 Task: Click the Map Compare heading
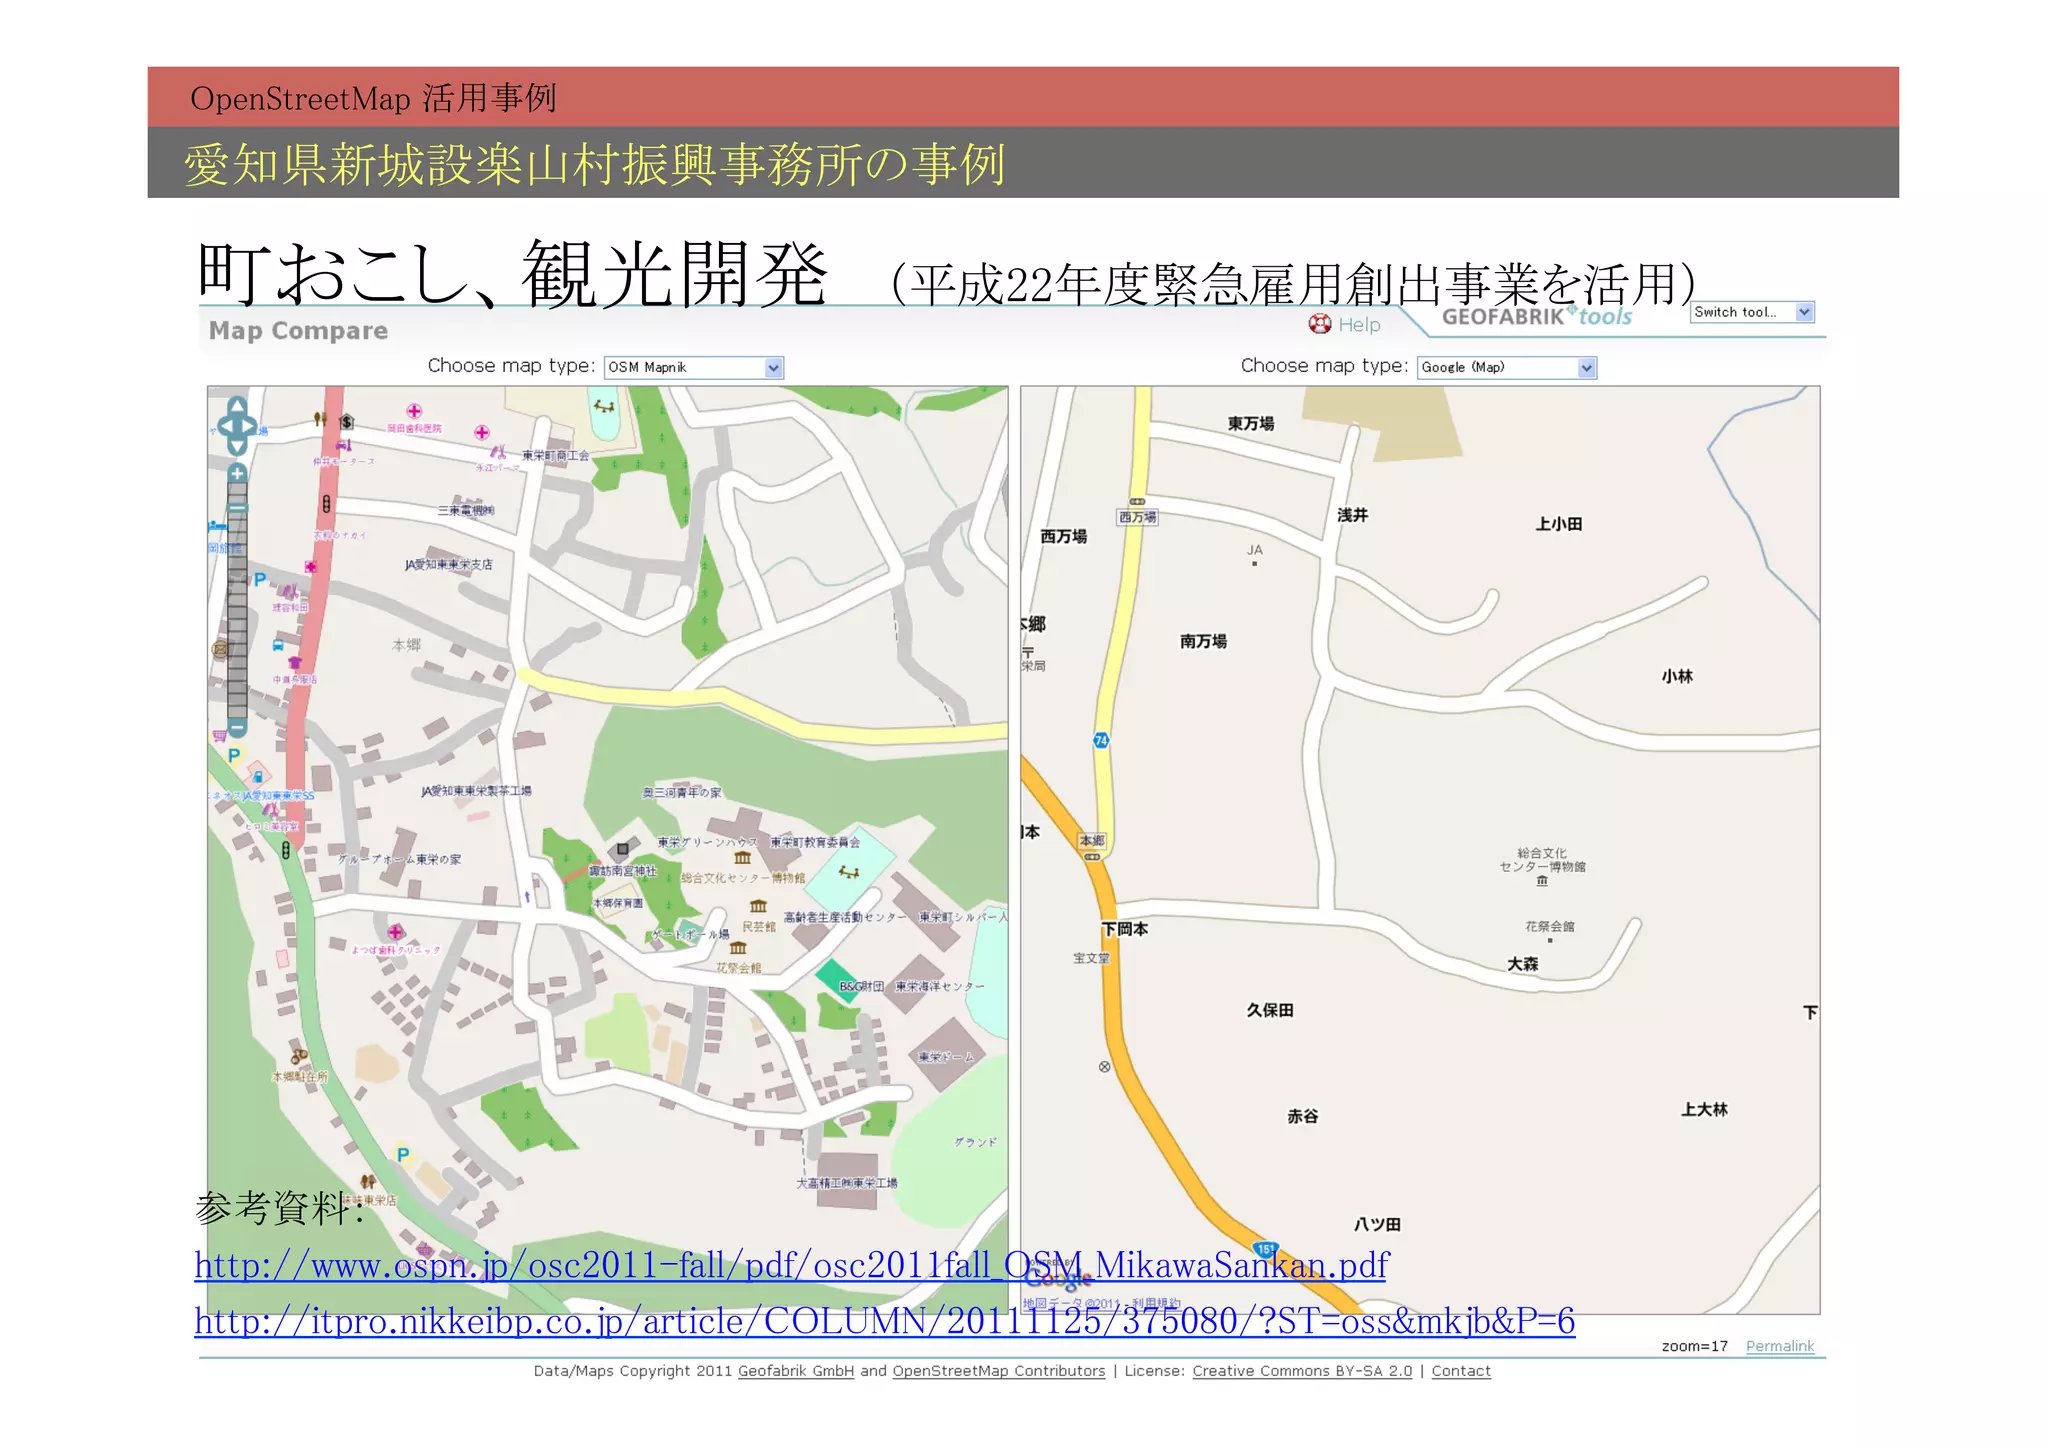[298, 330]
